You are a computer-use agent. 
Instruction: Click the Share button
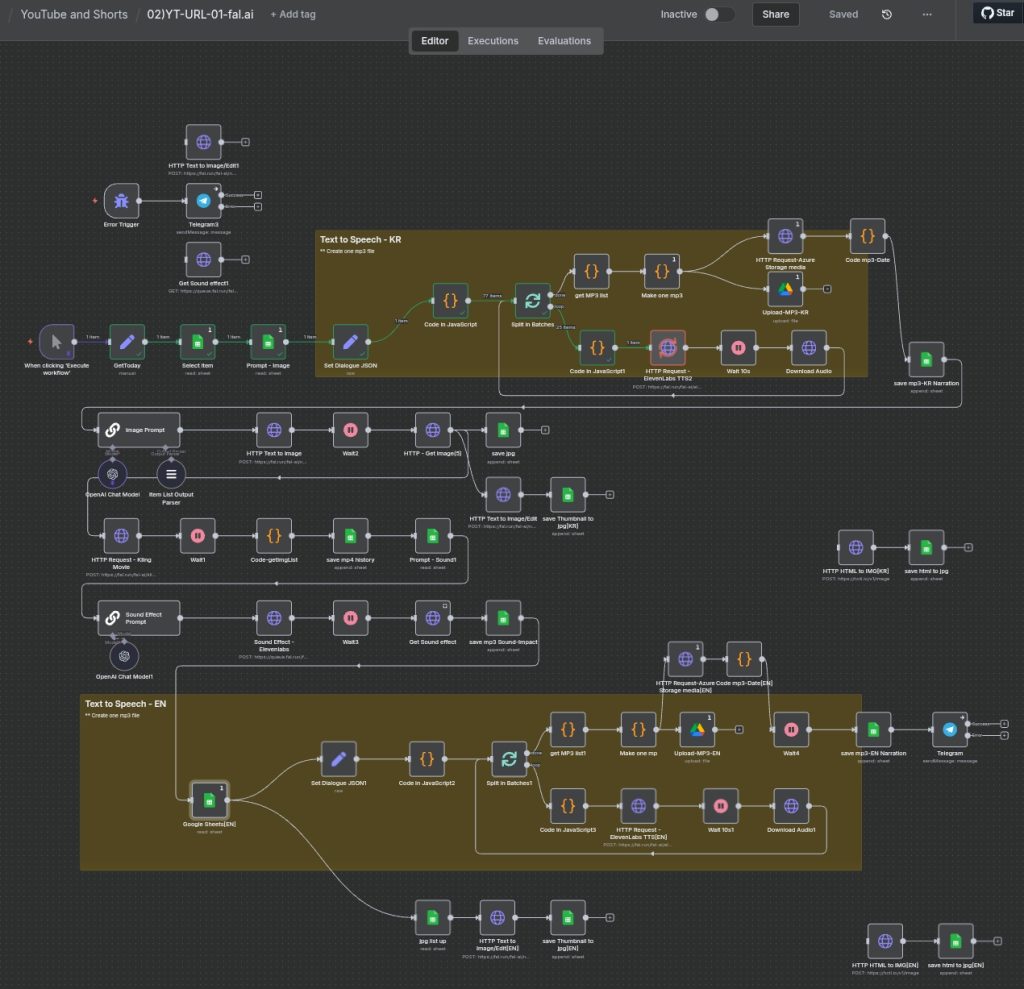(775, 14)
